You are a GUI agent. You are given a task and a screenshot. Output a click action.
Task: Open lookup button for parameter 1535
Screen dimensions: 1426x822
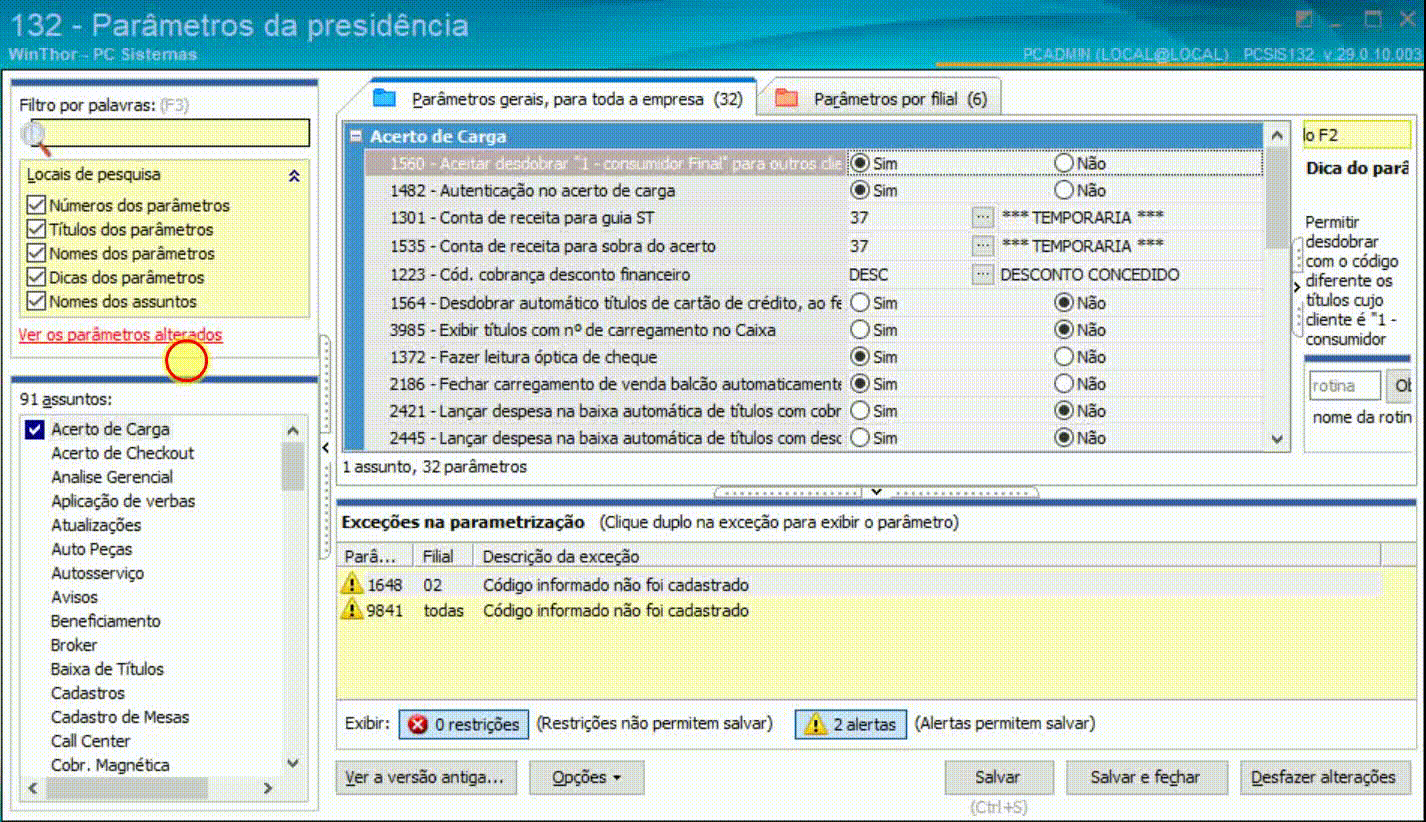coord(983,245)
